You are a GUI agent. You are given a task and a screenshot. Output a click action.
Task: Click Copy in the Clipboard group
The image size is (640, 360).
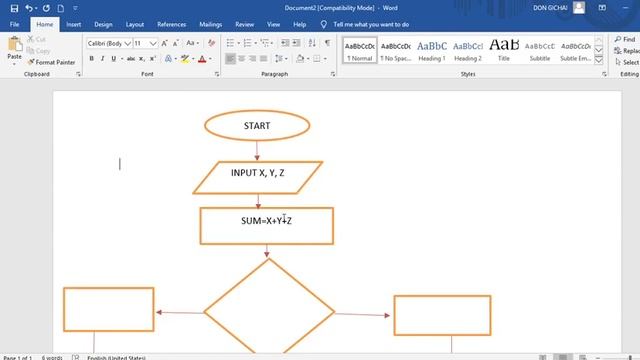(x=38, y=51)
